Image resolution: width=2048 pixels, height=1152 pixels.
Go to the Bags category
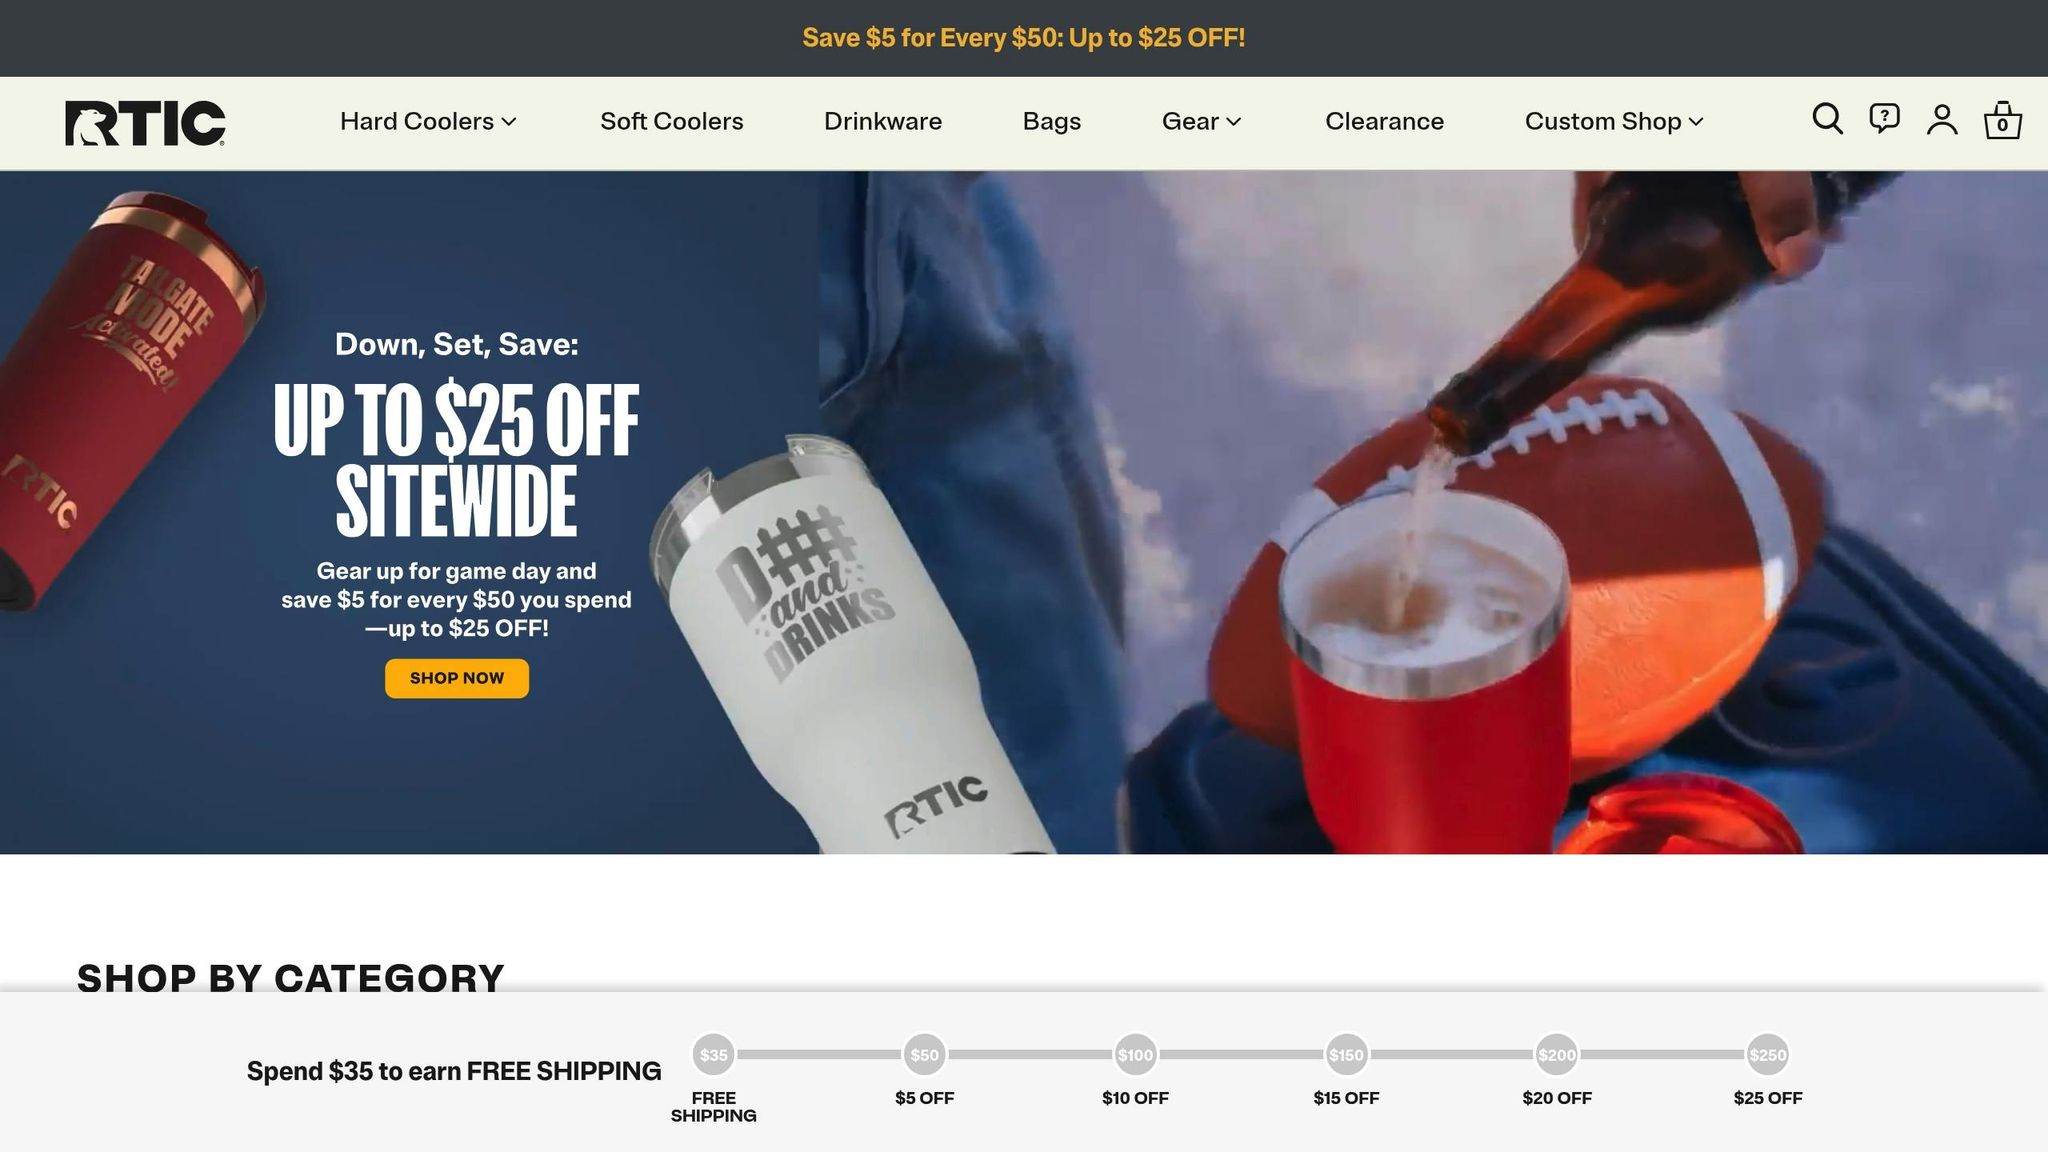(x=1051, y=121)
